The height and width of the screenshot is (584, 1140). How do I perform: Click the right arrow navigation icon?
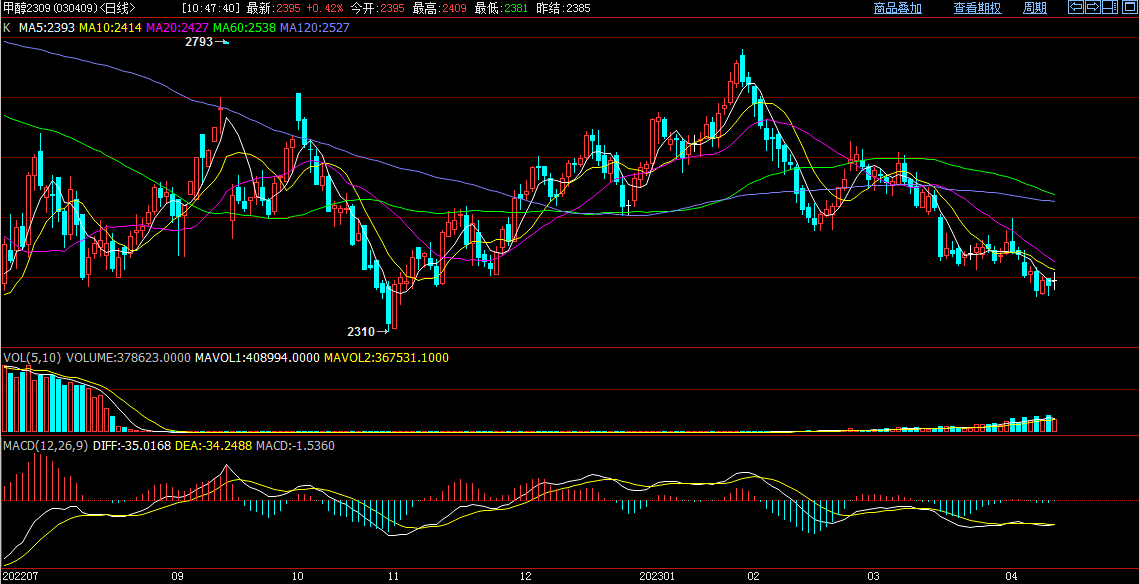click(x=1093, y=8)
